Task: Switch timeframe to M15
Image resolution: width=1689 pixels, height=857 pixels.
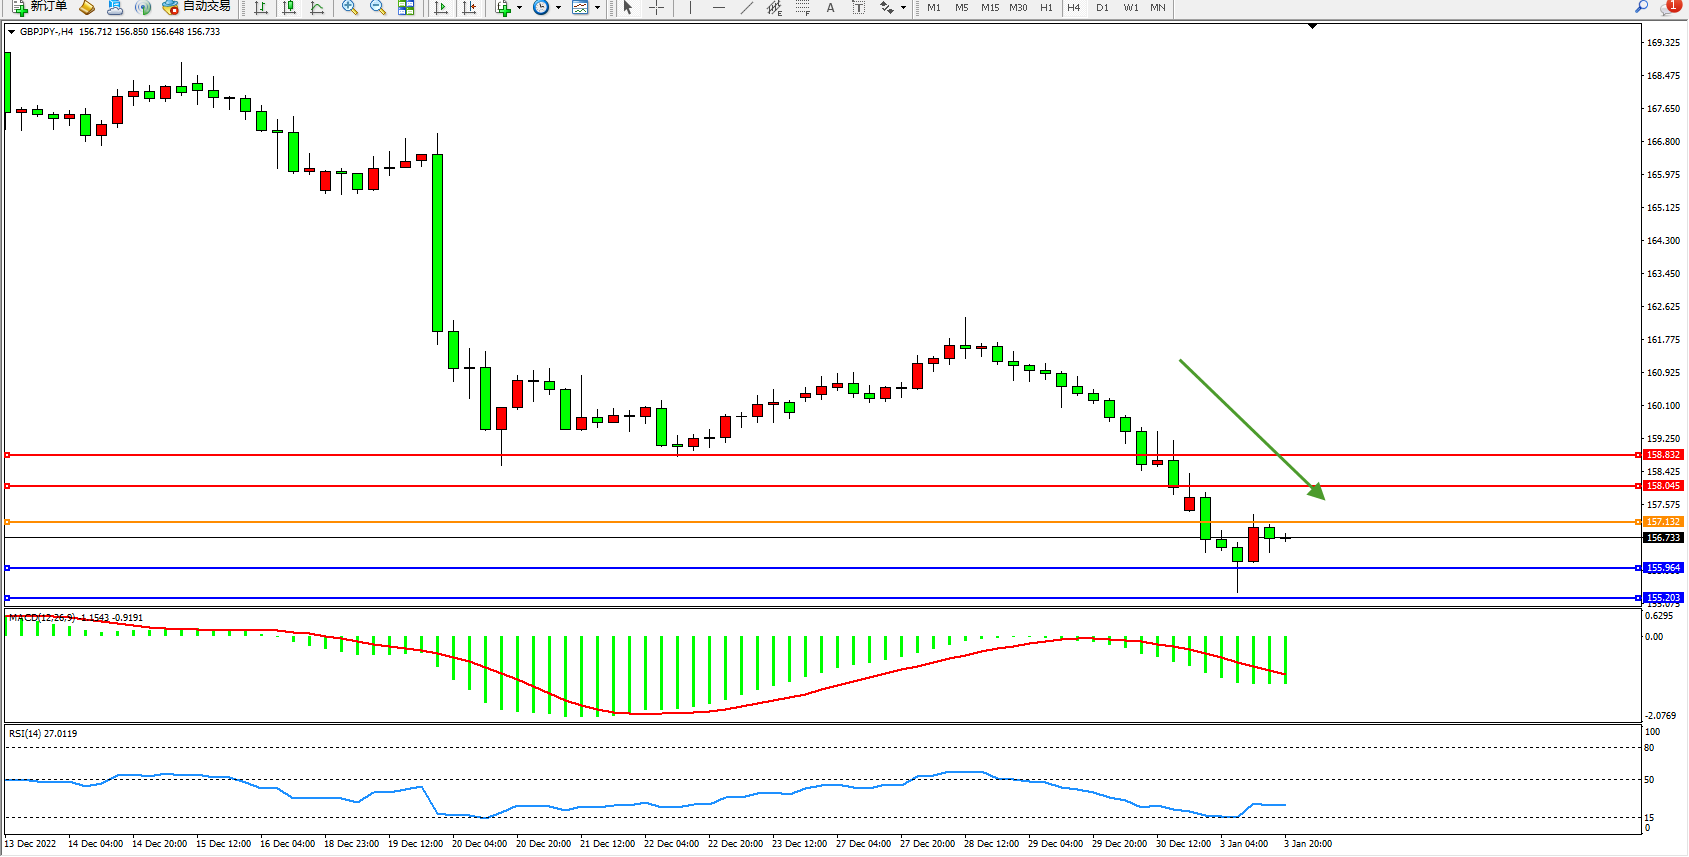Action: pyautogui.click(x=990, y=8)
